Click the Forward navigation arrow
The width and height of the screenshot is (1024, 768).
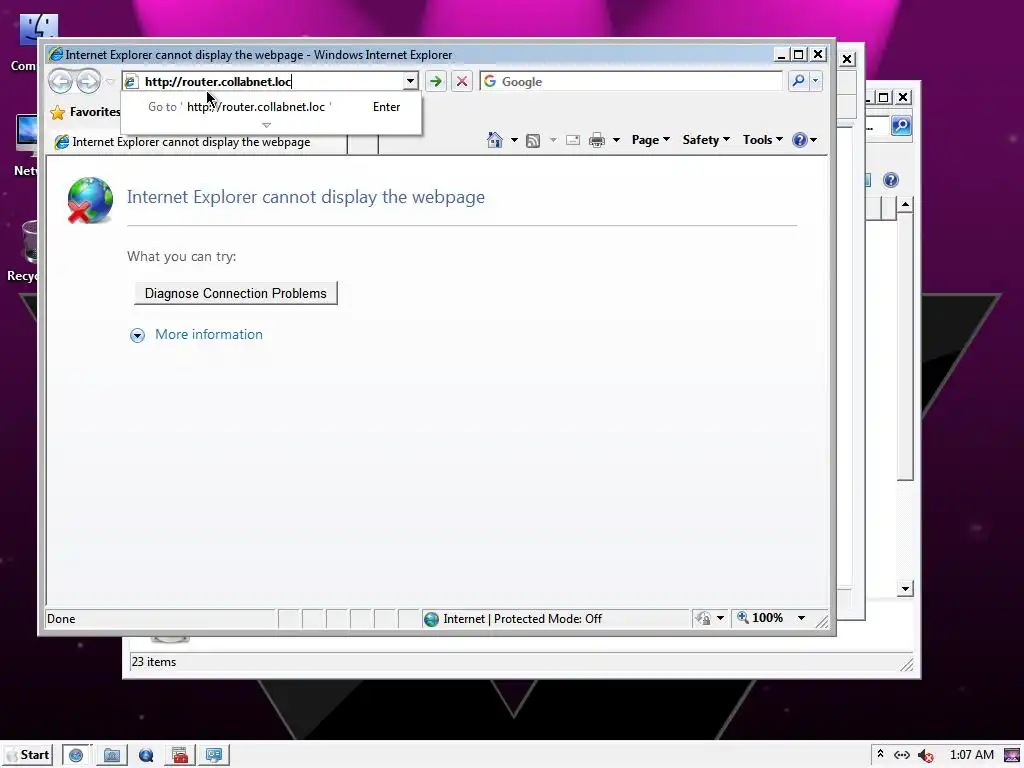pos(88,82)
